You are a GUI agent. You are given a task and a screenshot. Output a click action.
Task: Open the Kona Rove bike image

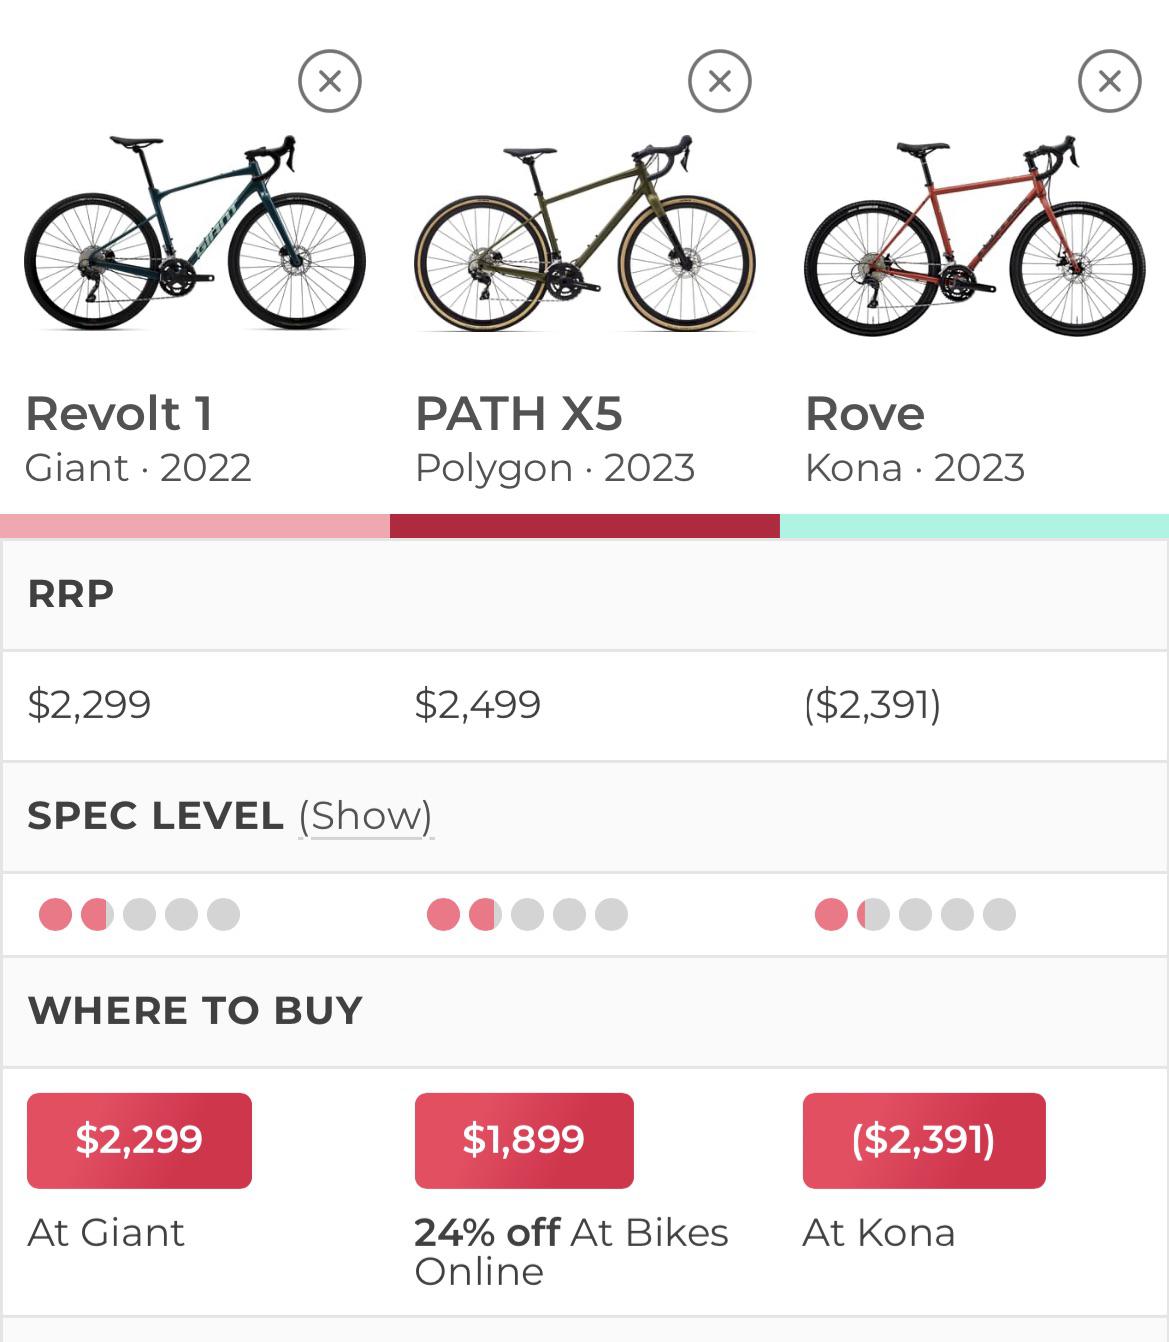click(975, 235)
